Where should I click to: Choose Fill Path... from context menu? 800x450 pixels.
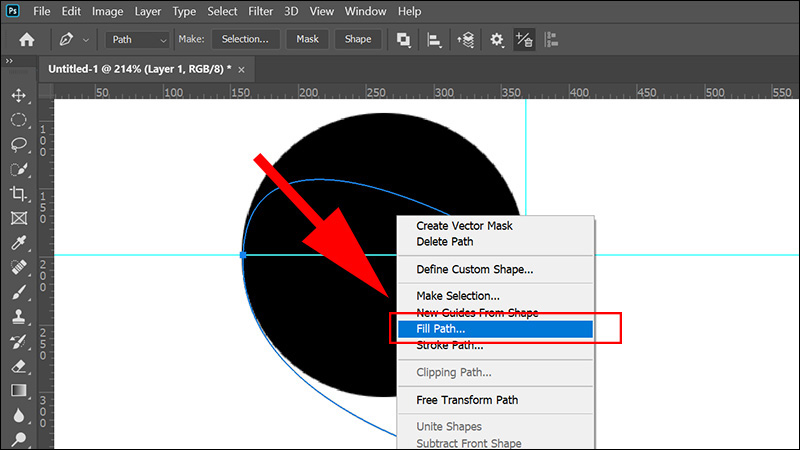(495, 329)
